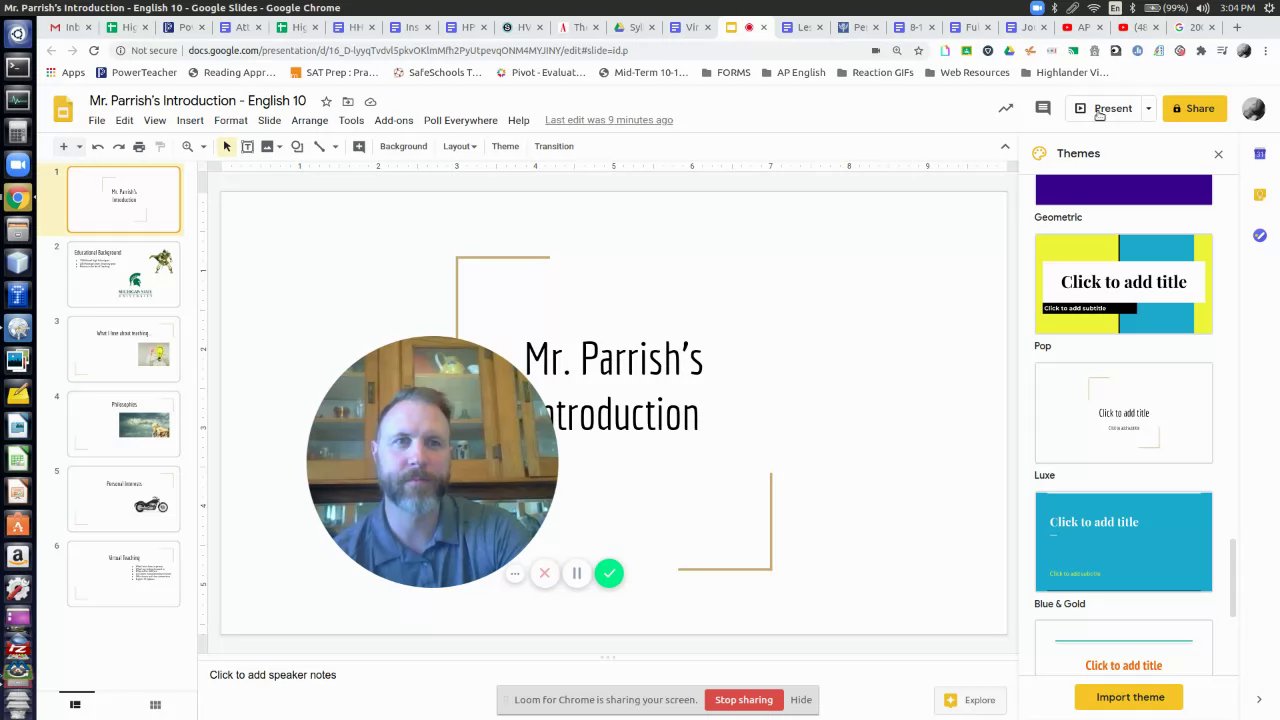Viewport: 1280px width, 720px height.
Task: Add a comment with the toolbar icon
Action: click(x=359, y=147)
